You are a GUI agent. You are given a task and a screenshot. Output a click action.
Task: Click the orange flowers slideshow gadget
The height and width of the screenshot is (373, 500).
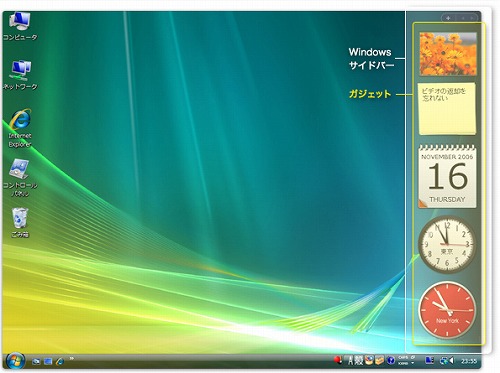pos(448,54)
